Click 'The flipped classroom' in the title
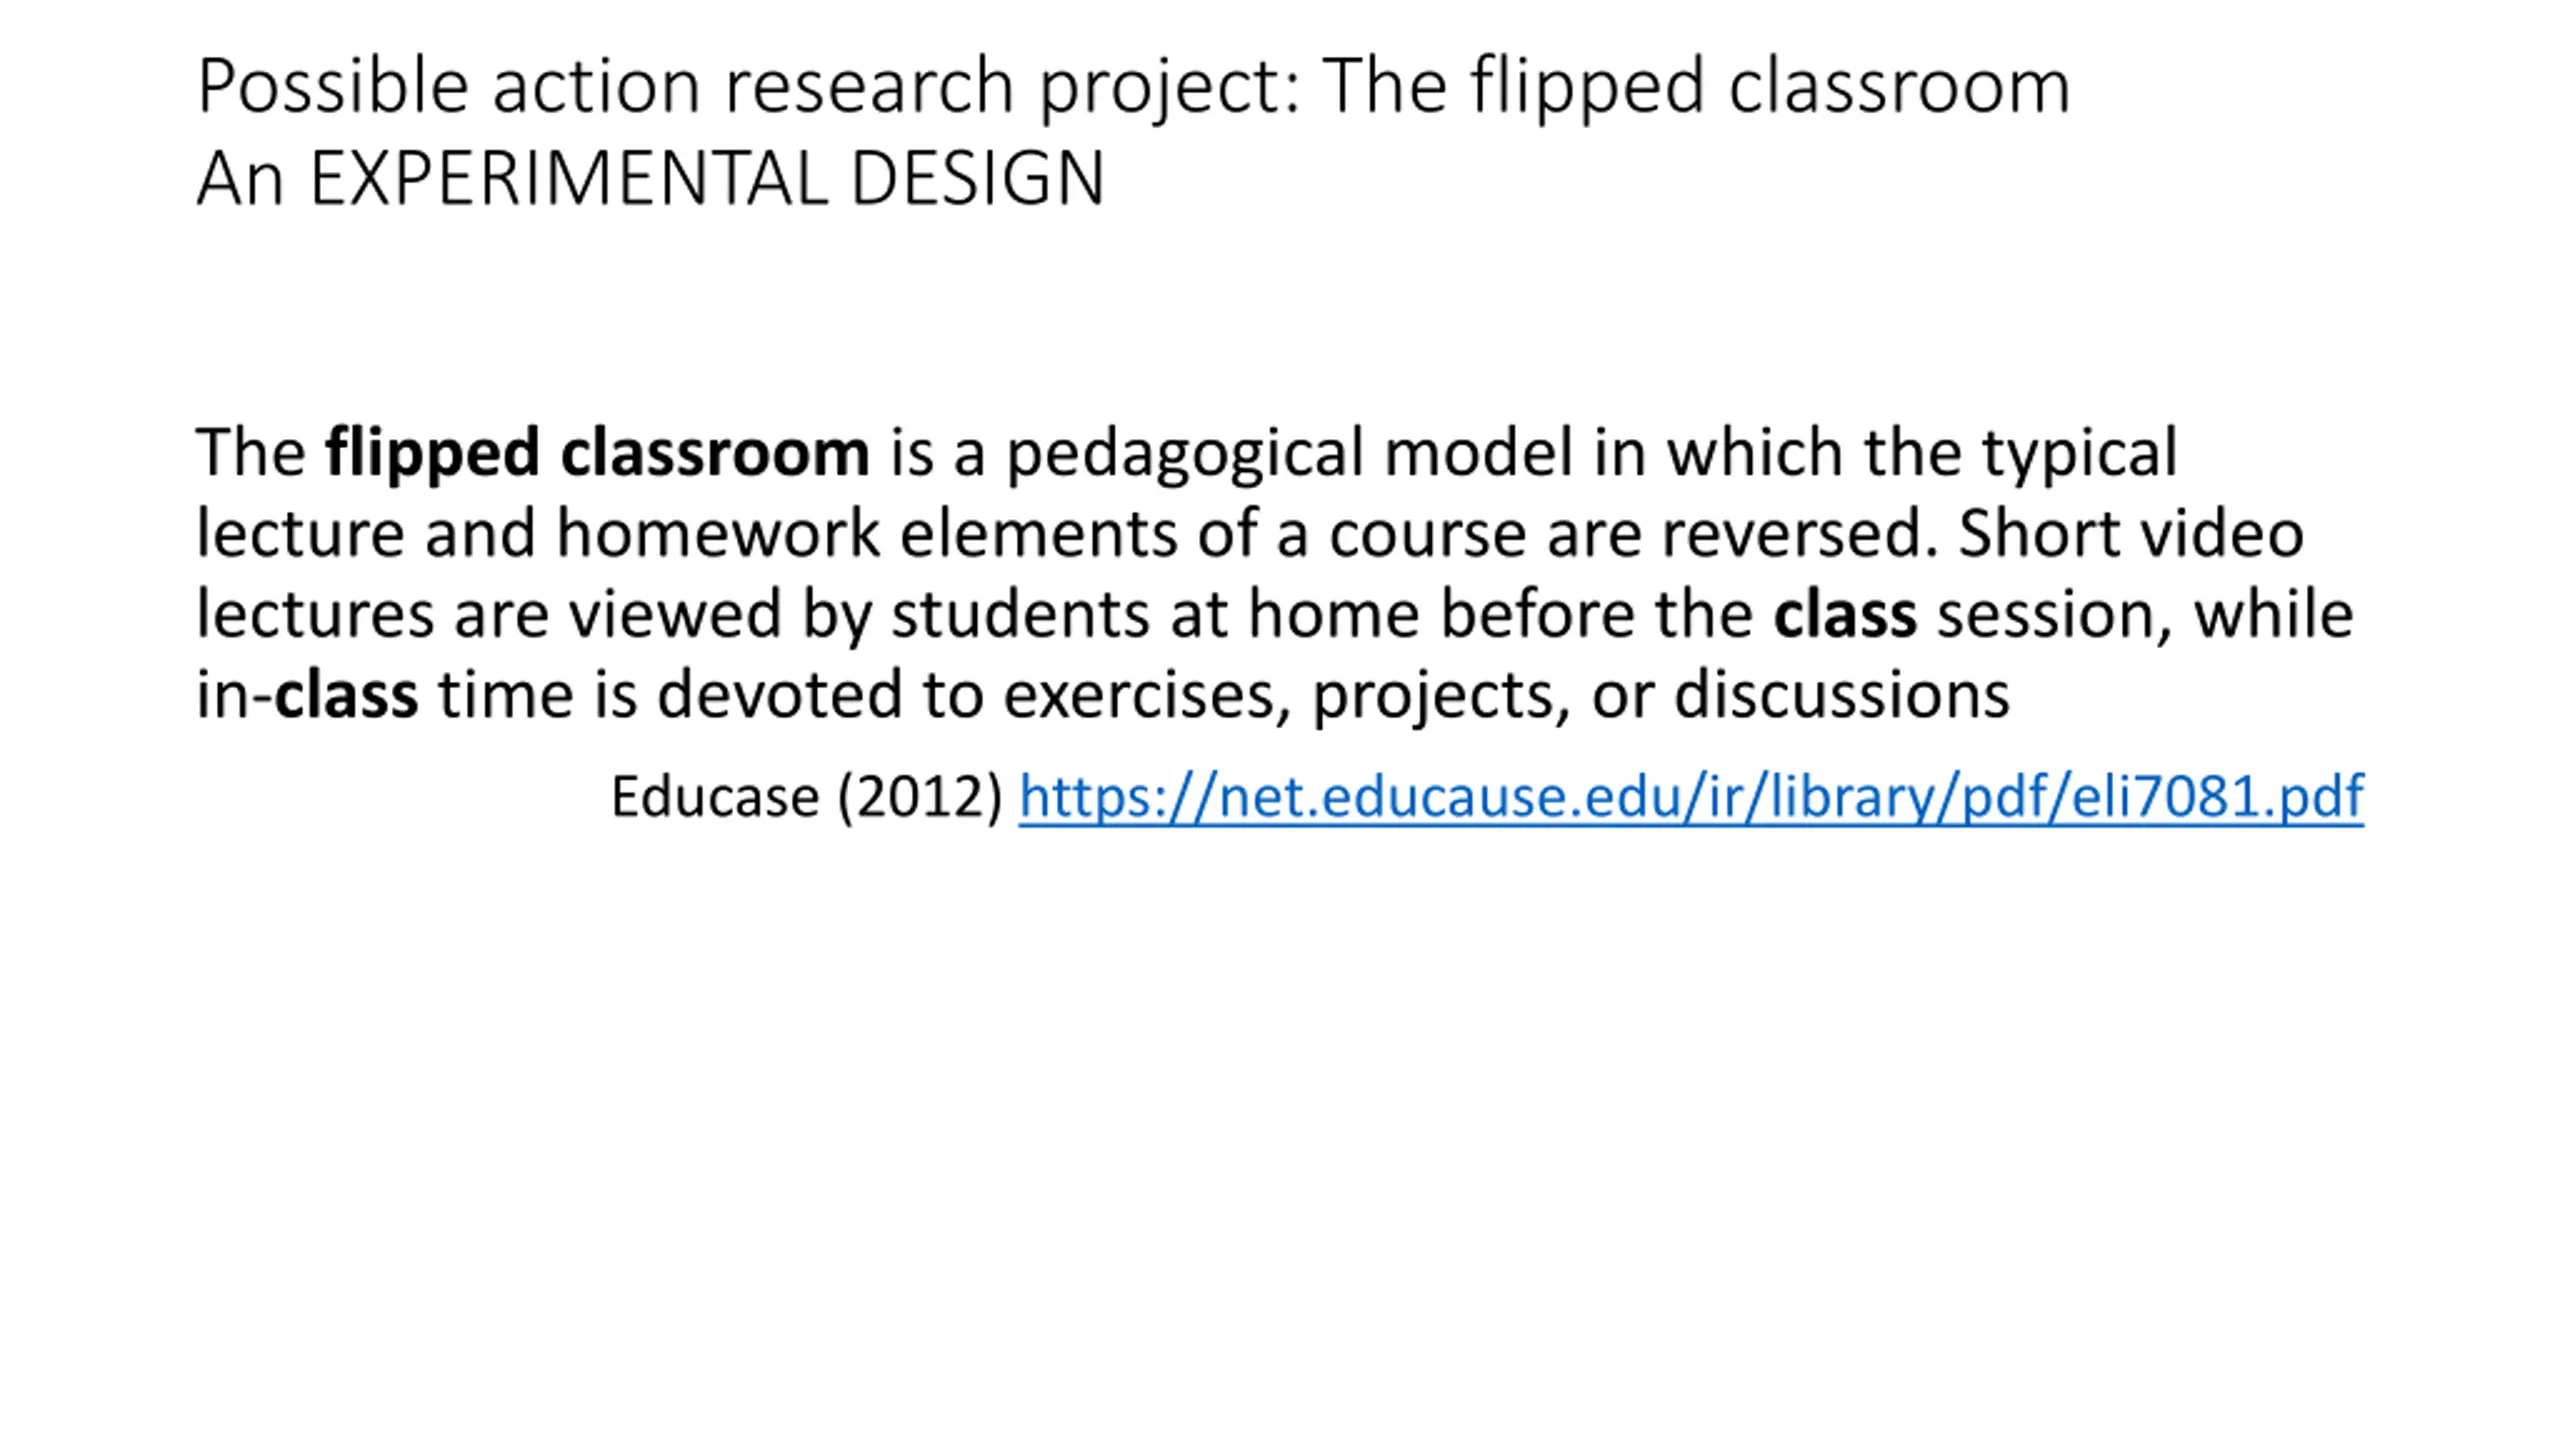The image size is (2560, 1440). (x=1696, y=87)
